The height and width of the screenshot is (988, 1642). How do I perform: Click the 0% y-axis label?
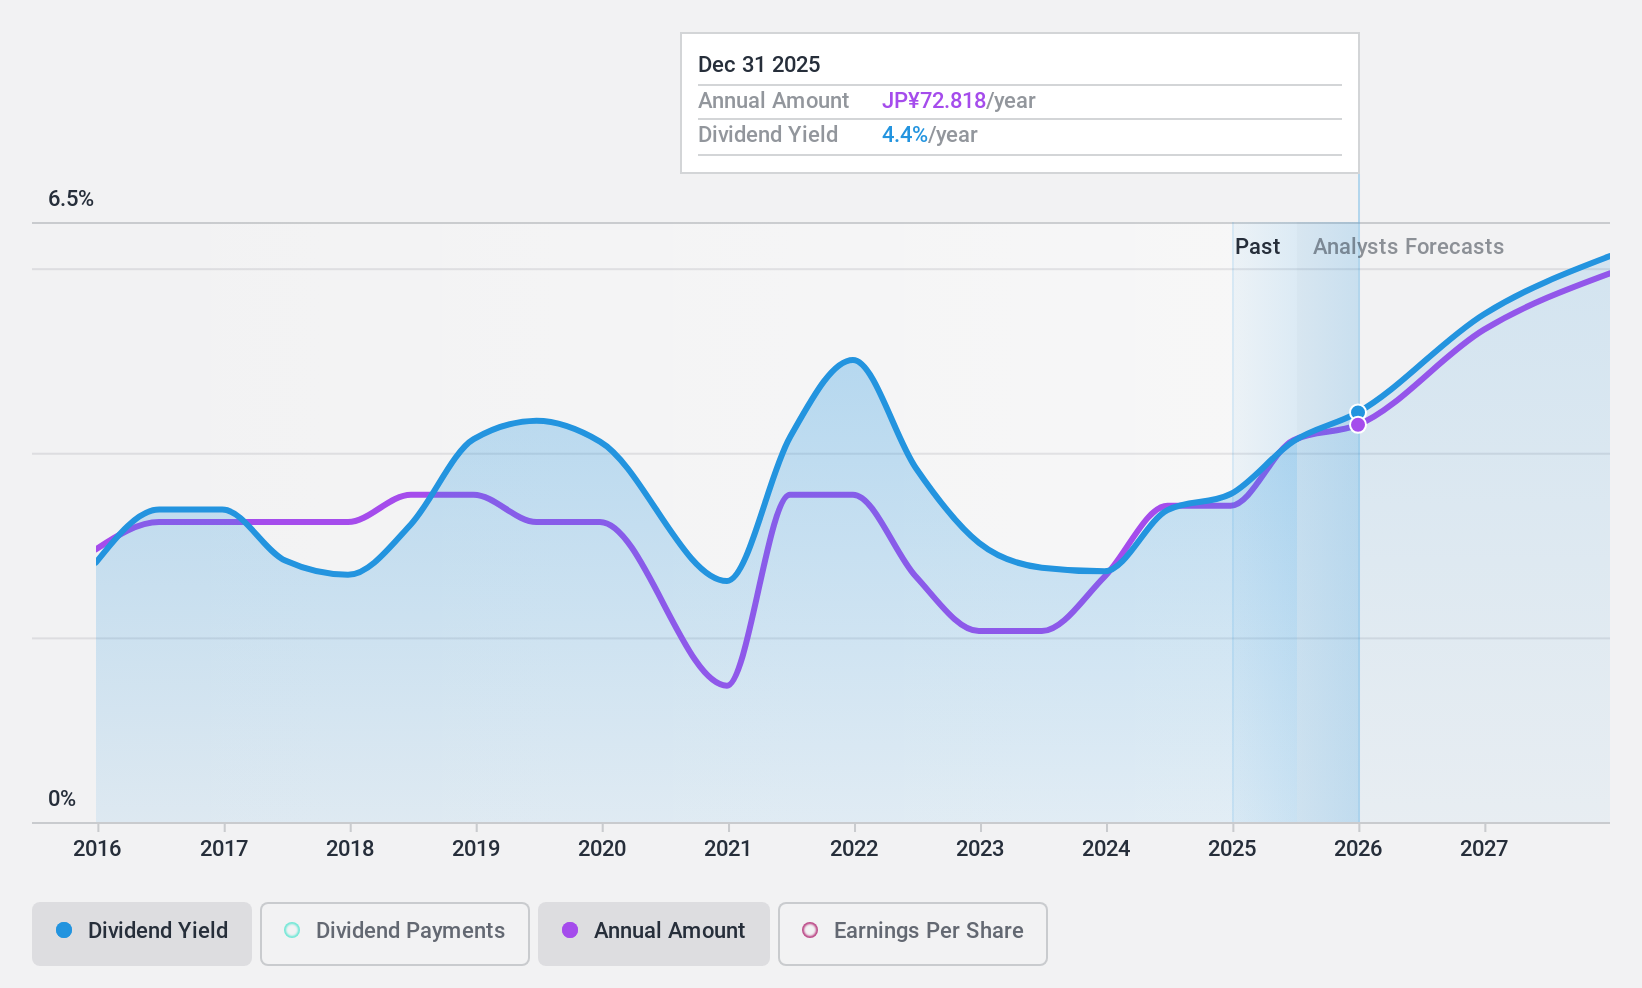coord(62,799)
